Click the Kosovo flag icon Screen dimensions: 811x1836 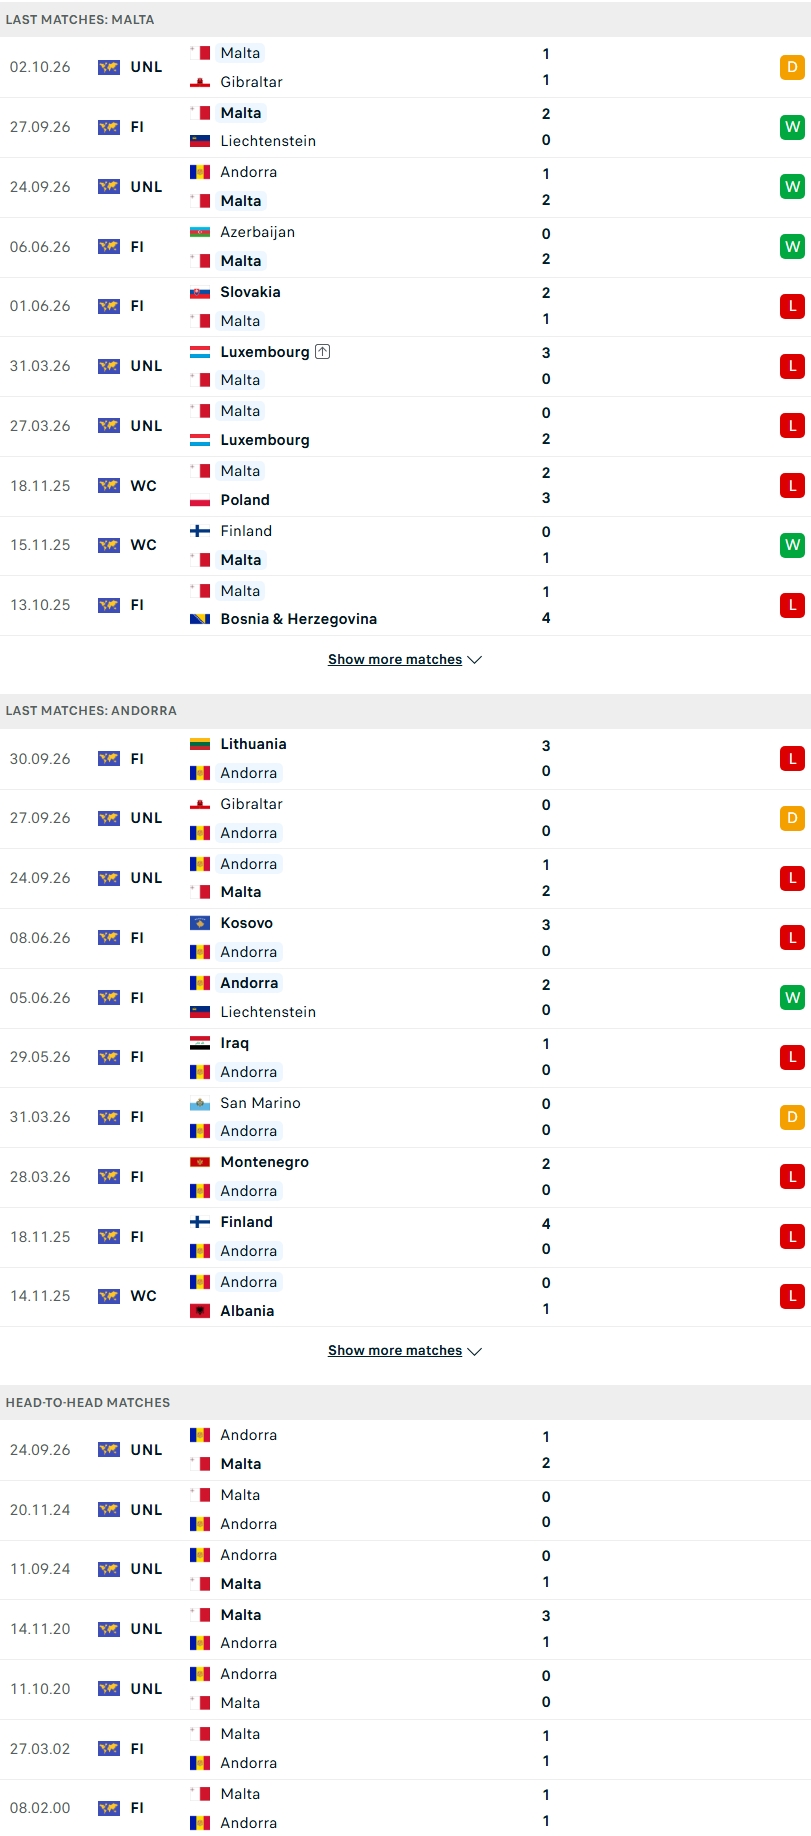point(200,923)
